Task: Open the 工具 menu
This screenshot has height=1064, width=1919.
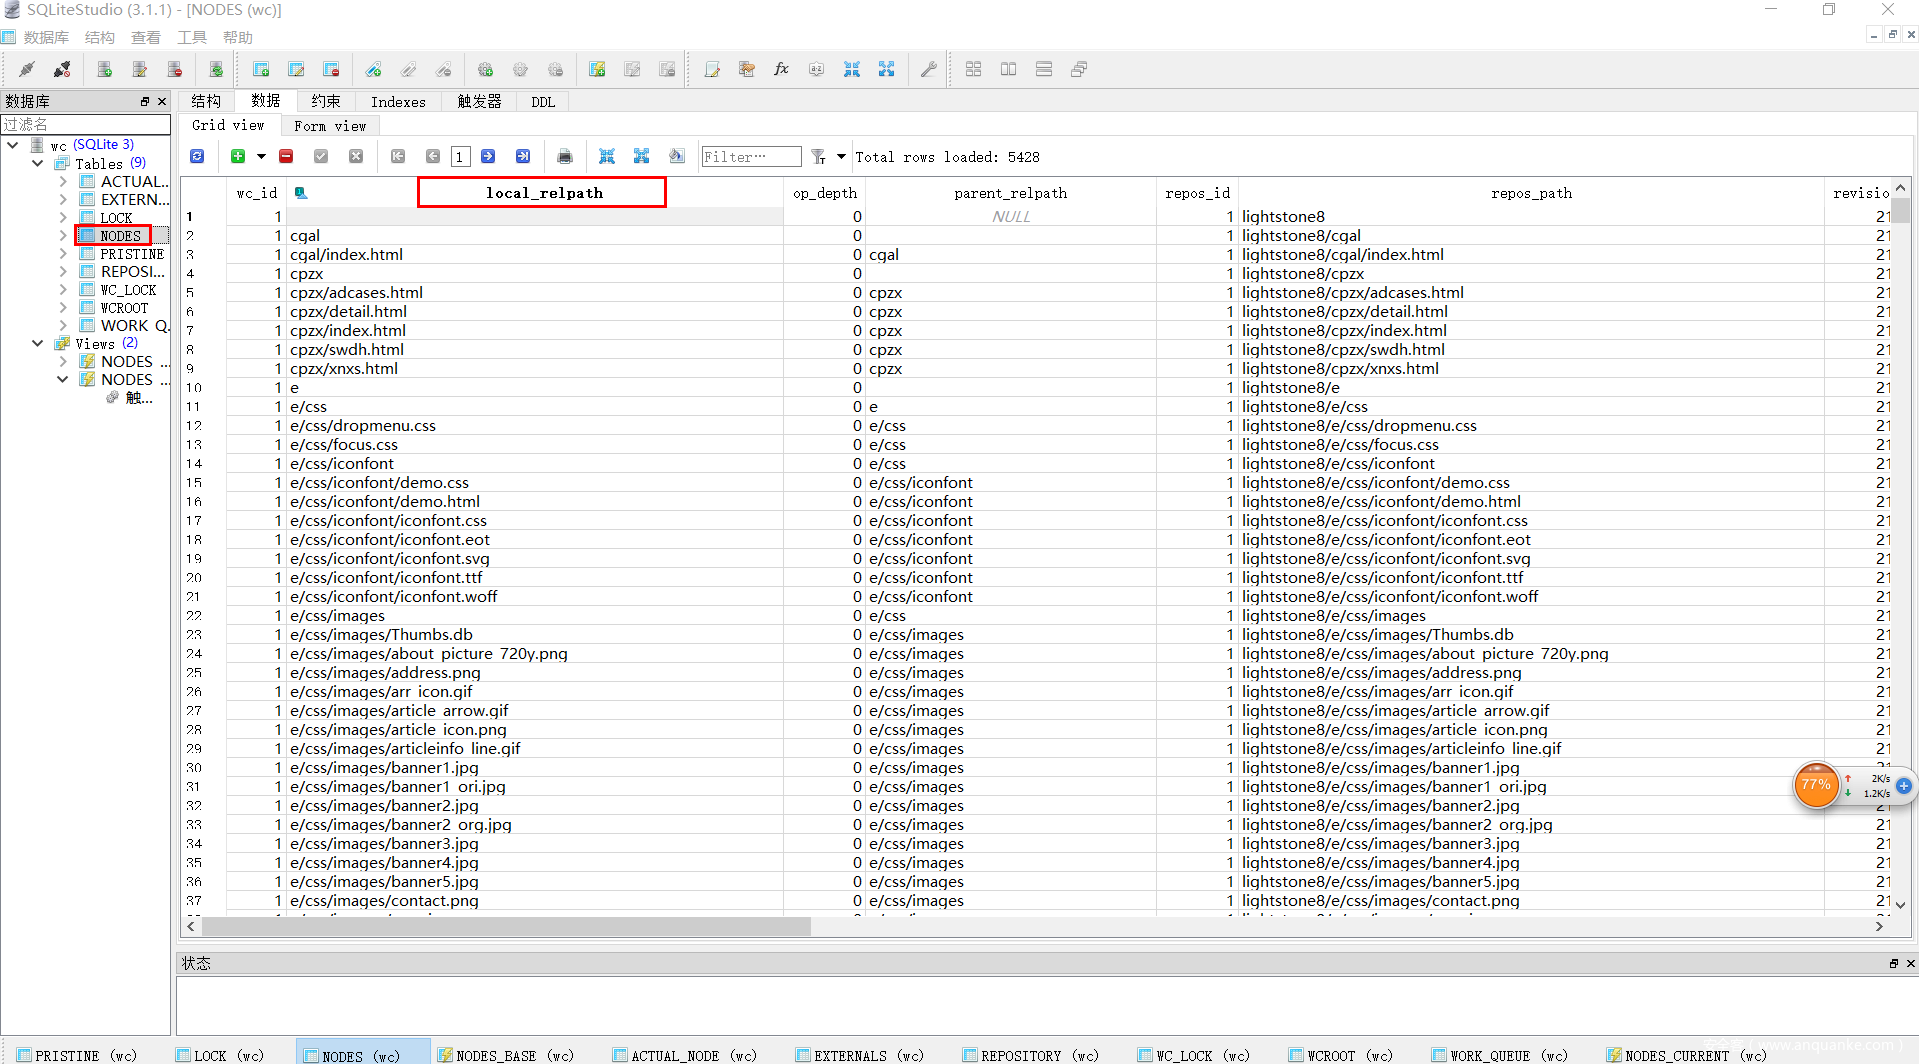Action: pos(191,37)
